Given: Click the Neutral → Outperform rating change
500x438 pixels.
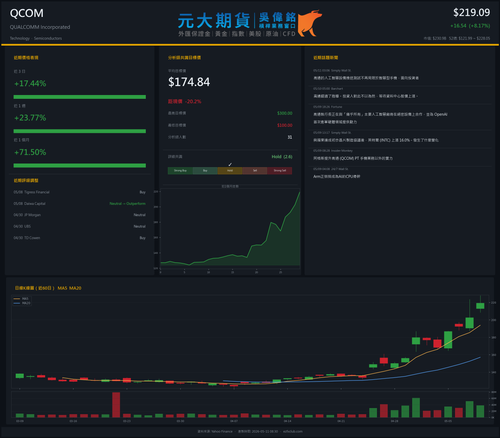Looking at the screenshot, I should (x=127, y=203).
